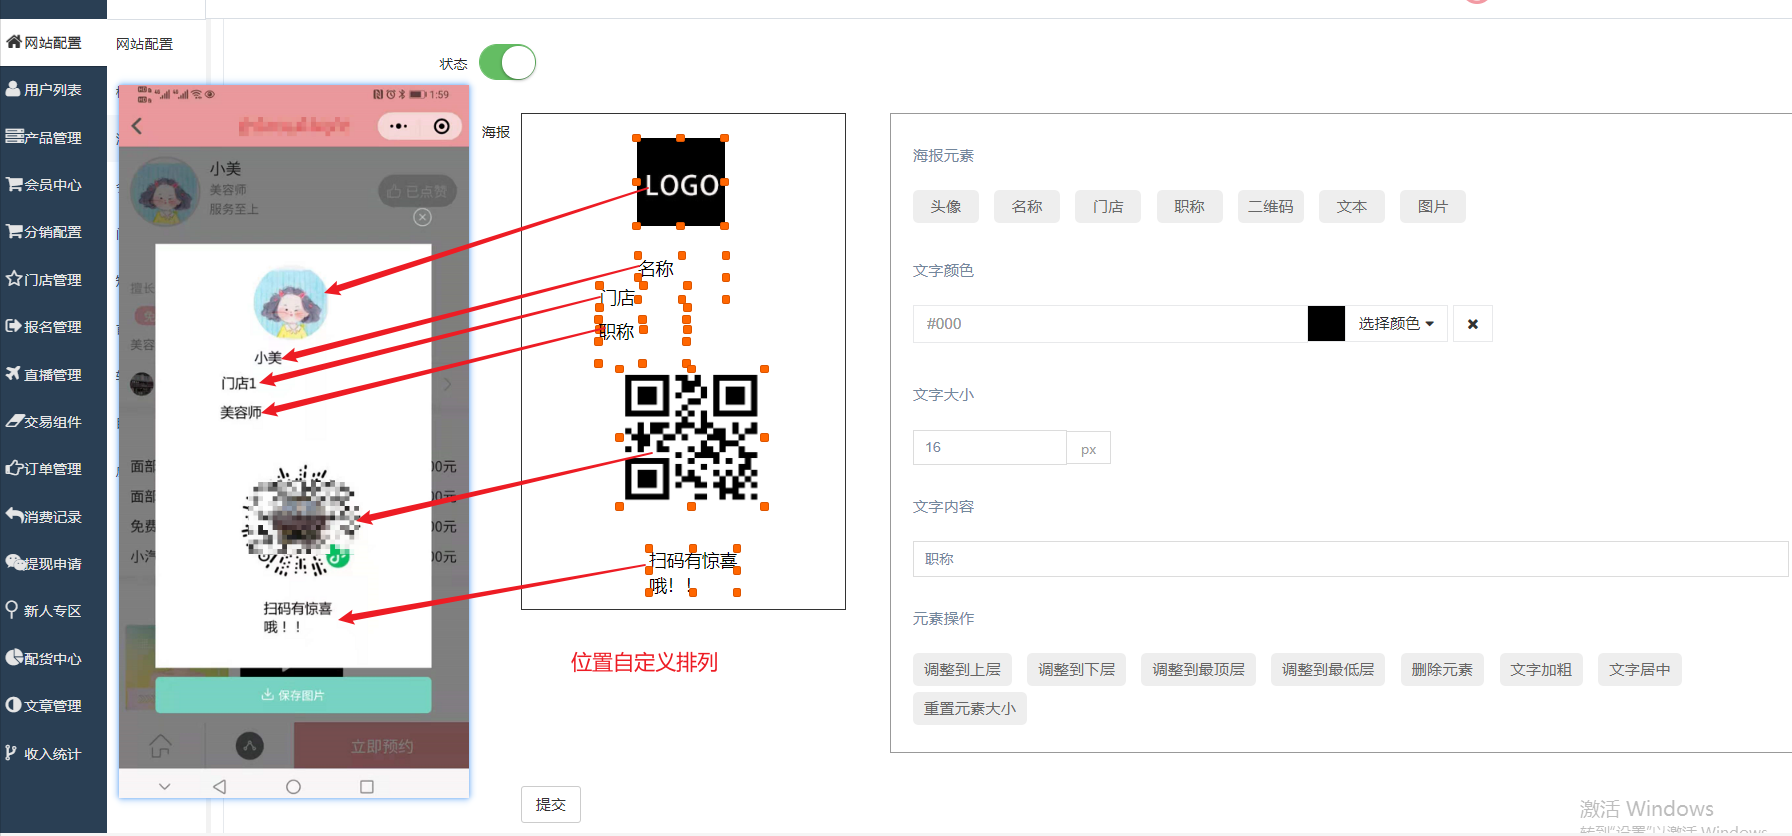Open the 选择颜色 dropdown
This screenshot has height=836, width=1792.
[x=1396, y=324]
